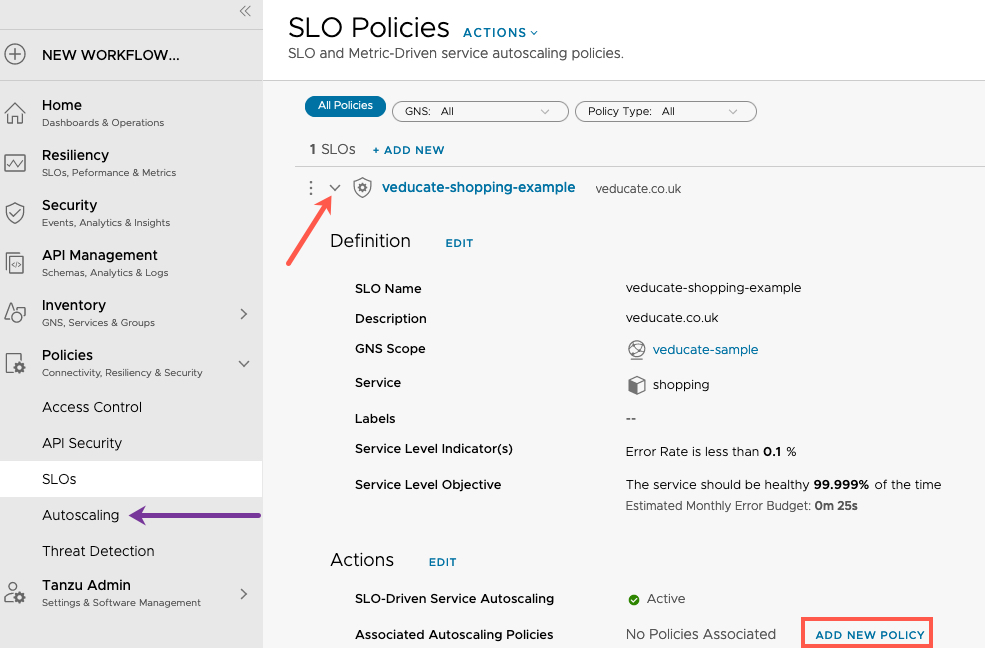985x648 pixels.
Task: Click the Inventory shapes icon
Action: pos(15,313)
